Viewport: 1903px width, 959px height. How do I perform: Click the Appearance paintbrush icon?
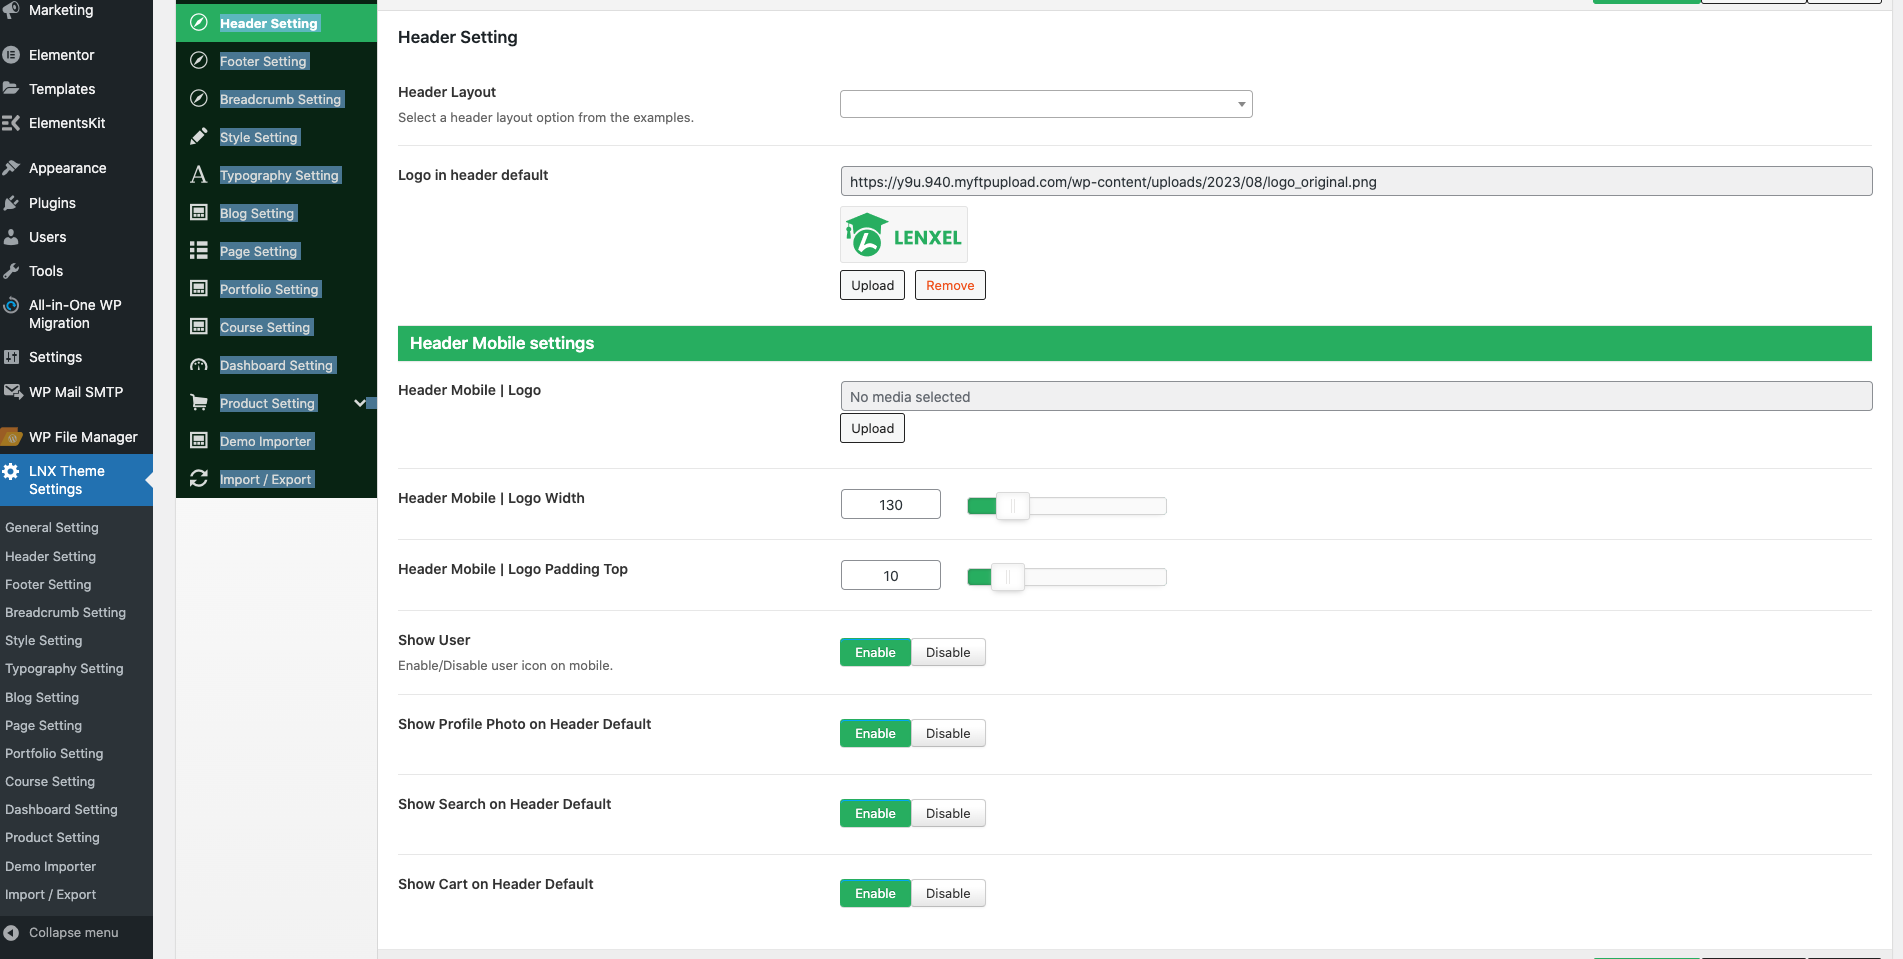point(11,168)
